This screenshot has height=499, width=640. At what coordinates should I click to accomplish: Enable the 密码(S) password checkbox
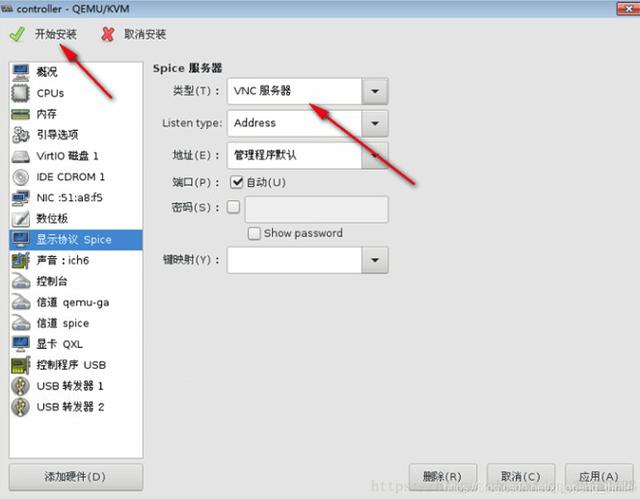click(233, 207)
